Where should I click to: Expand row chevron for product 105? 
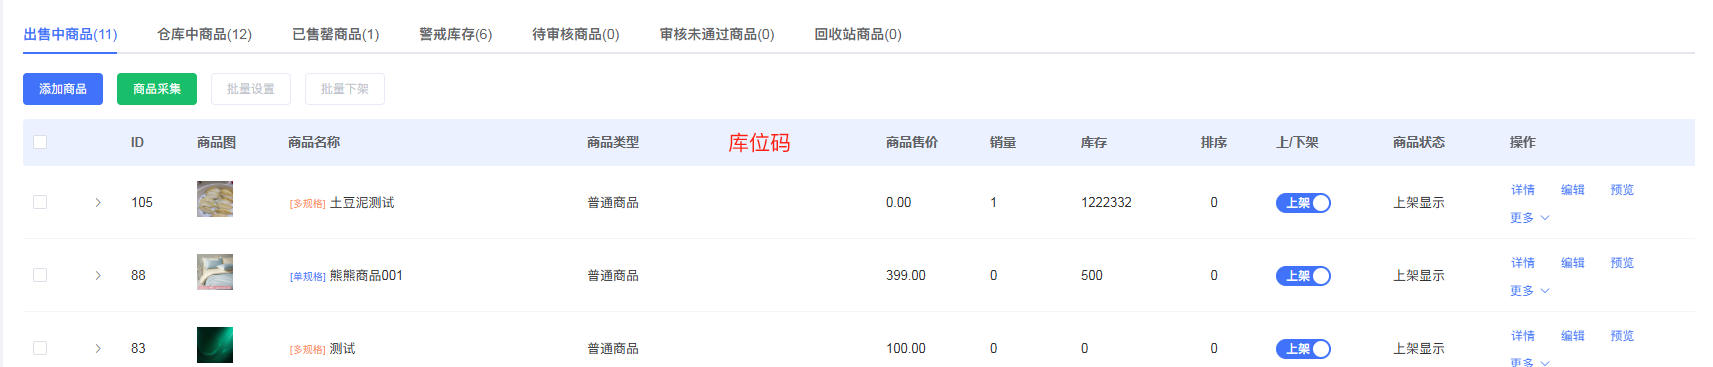[98, 202]
